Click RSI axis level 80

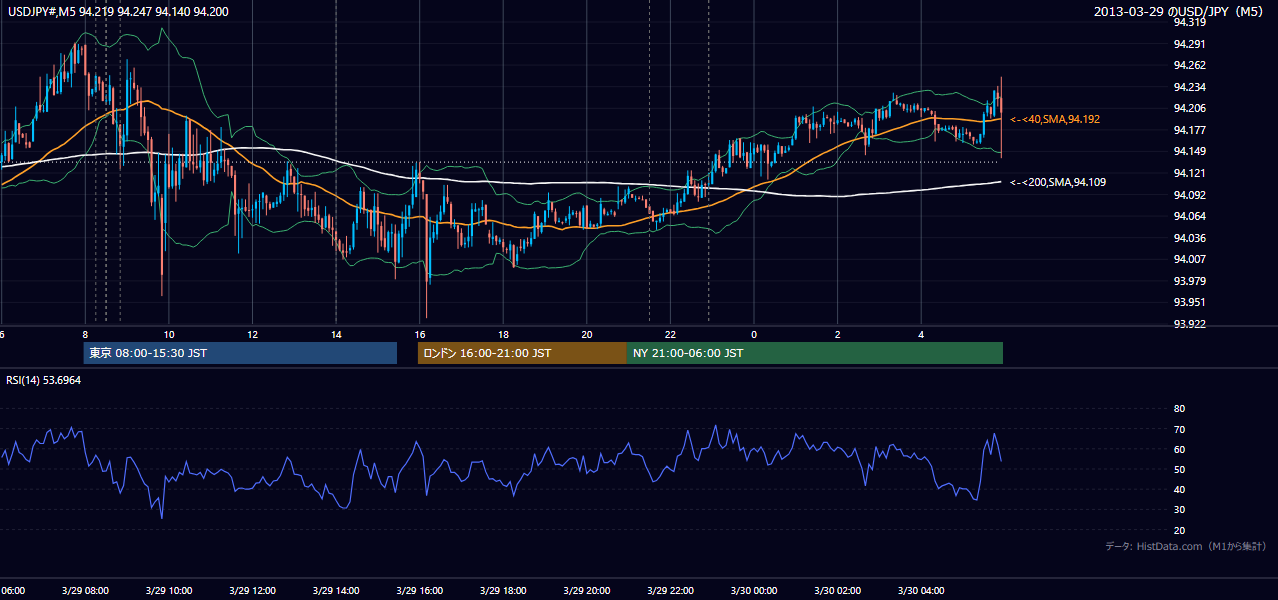1179,409
